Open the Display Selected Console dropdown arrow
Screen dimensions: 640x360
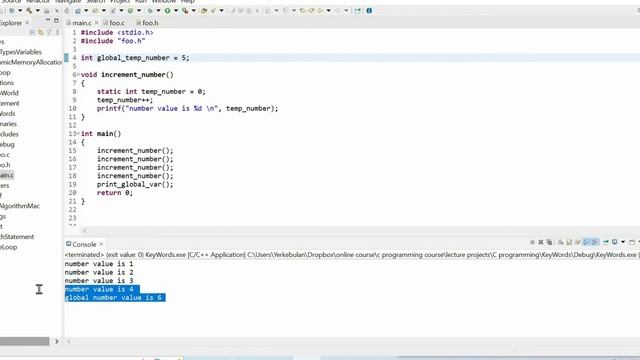click(x=623, y=242)
